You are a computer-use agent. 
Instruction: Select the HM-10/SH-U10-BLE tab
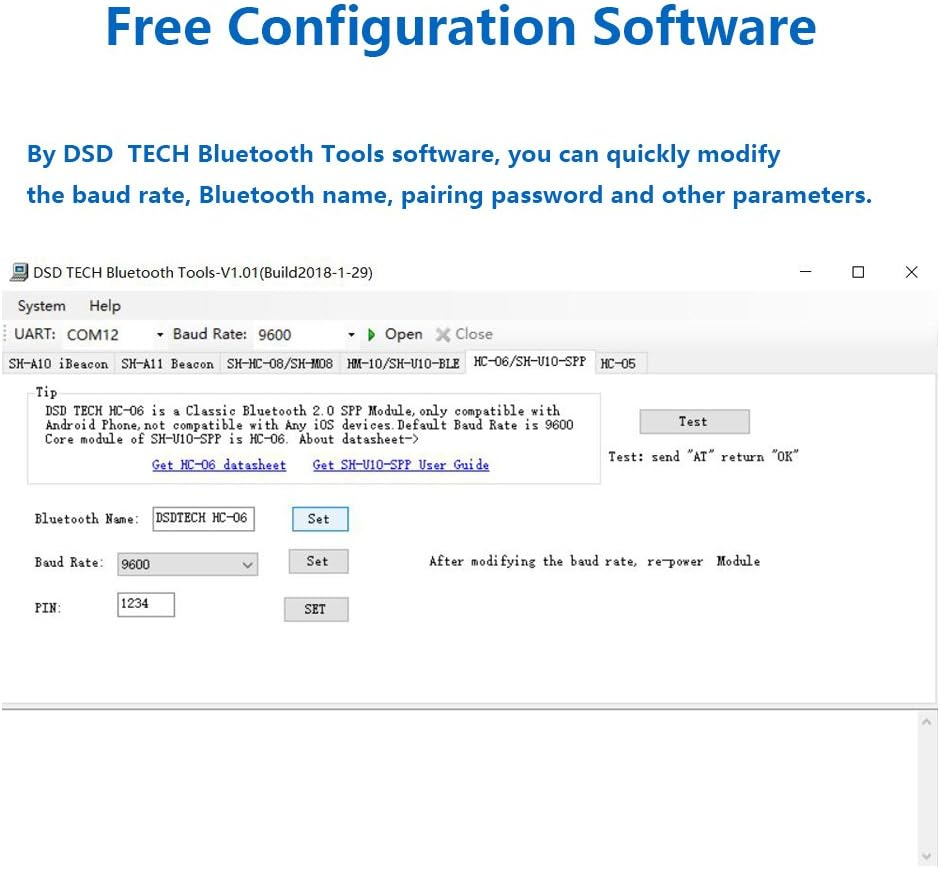[x=403, y=364]
